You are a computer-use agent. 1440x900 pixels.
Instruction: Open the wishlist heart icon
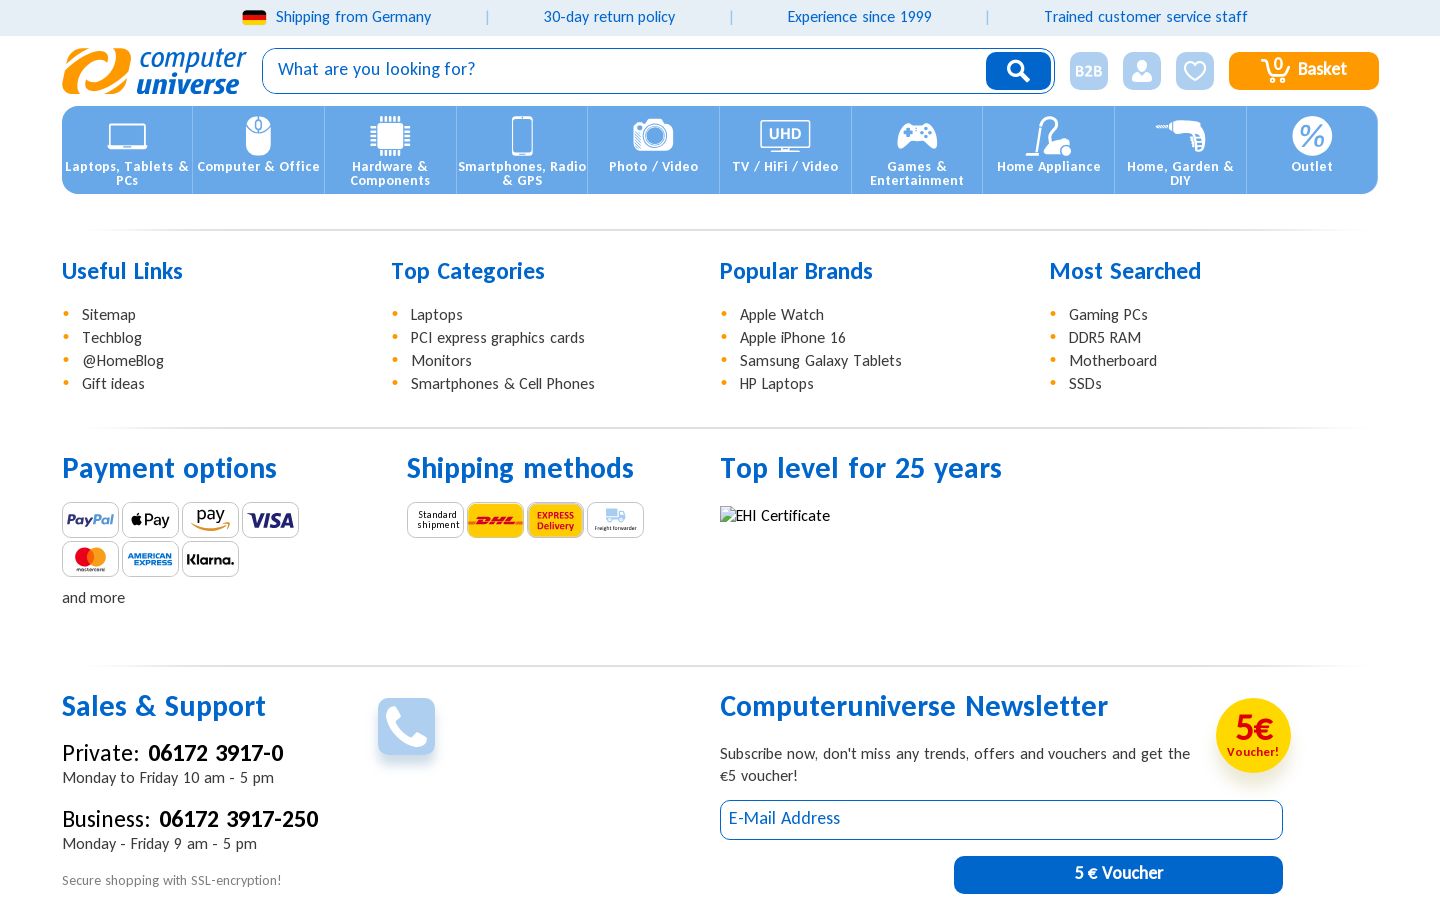point(1195,71)
